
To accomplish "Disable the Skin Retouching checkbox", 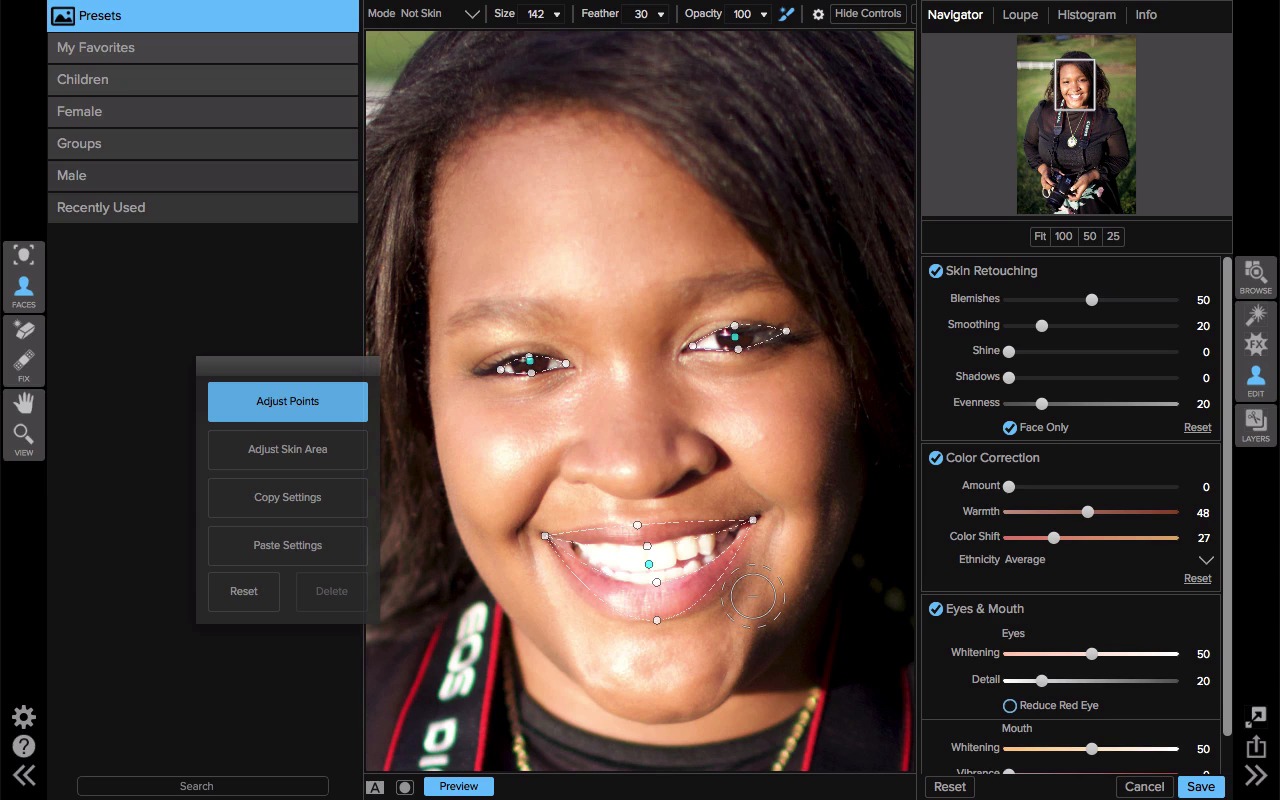I will pyautogui.click(x=936, y=271).
